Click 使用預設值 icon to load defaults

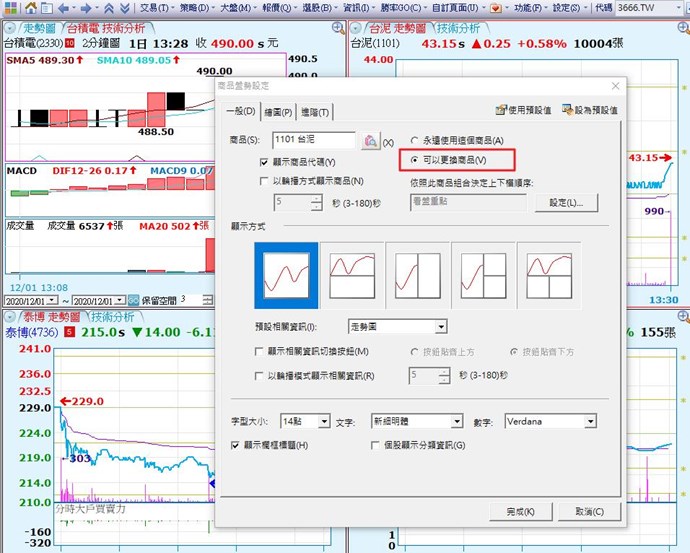(502, 110)
